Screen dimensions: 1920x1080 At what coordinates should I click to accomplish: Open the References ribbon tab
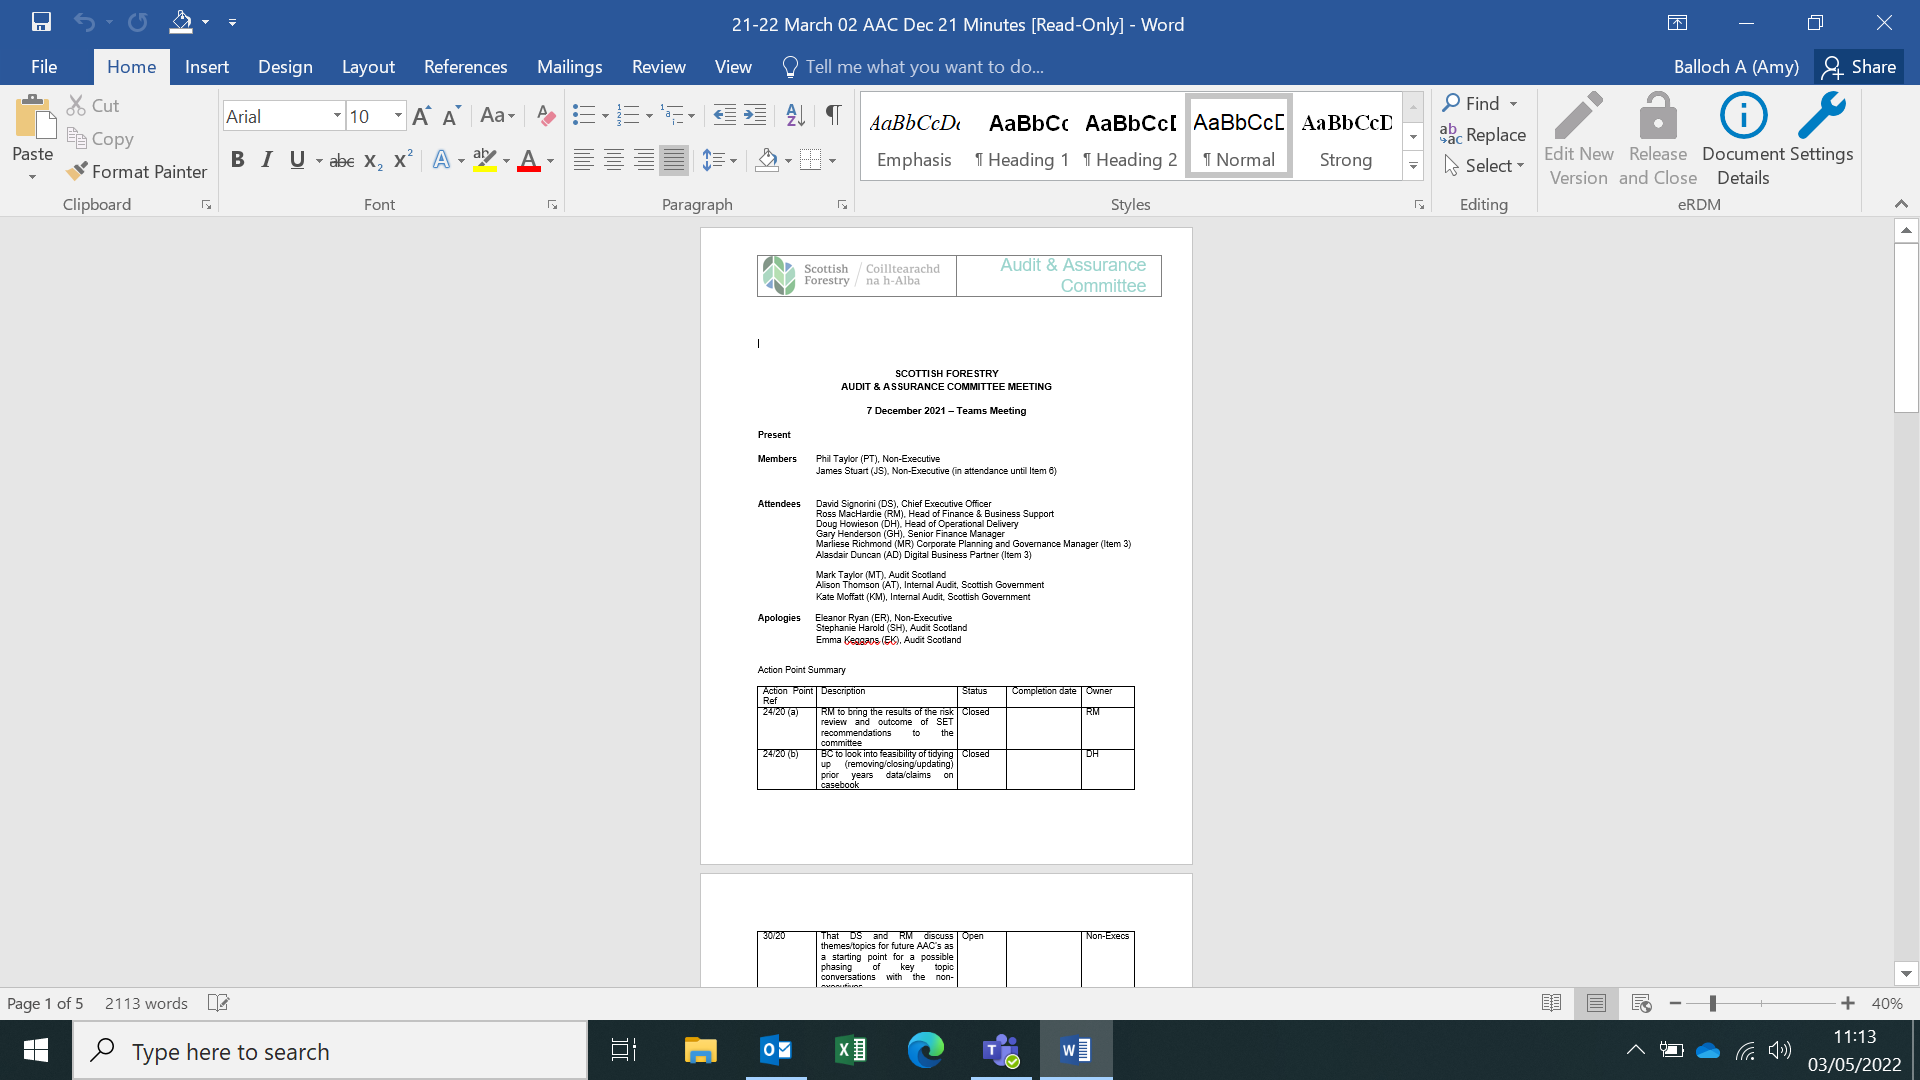click(465, 67)
